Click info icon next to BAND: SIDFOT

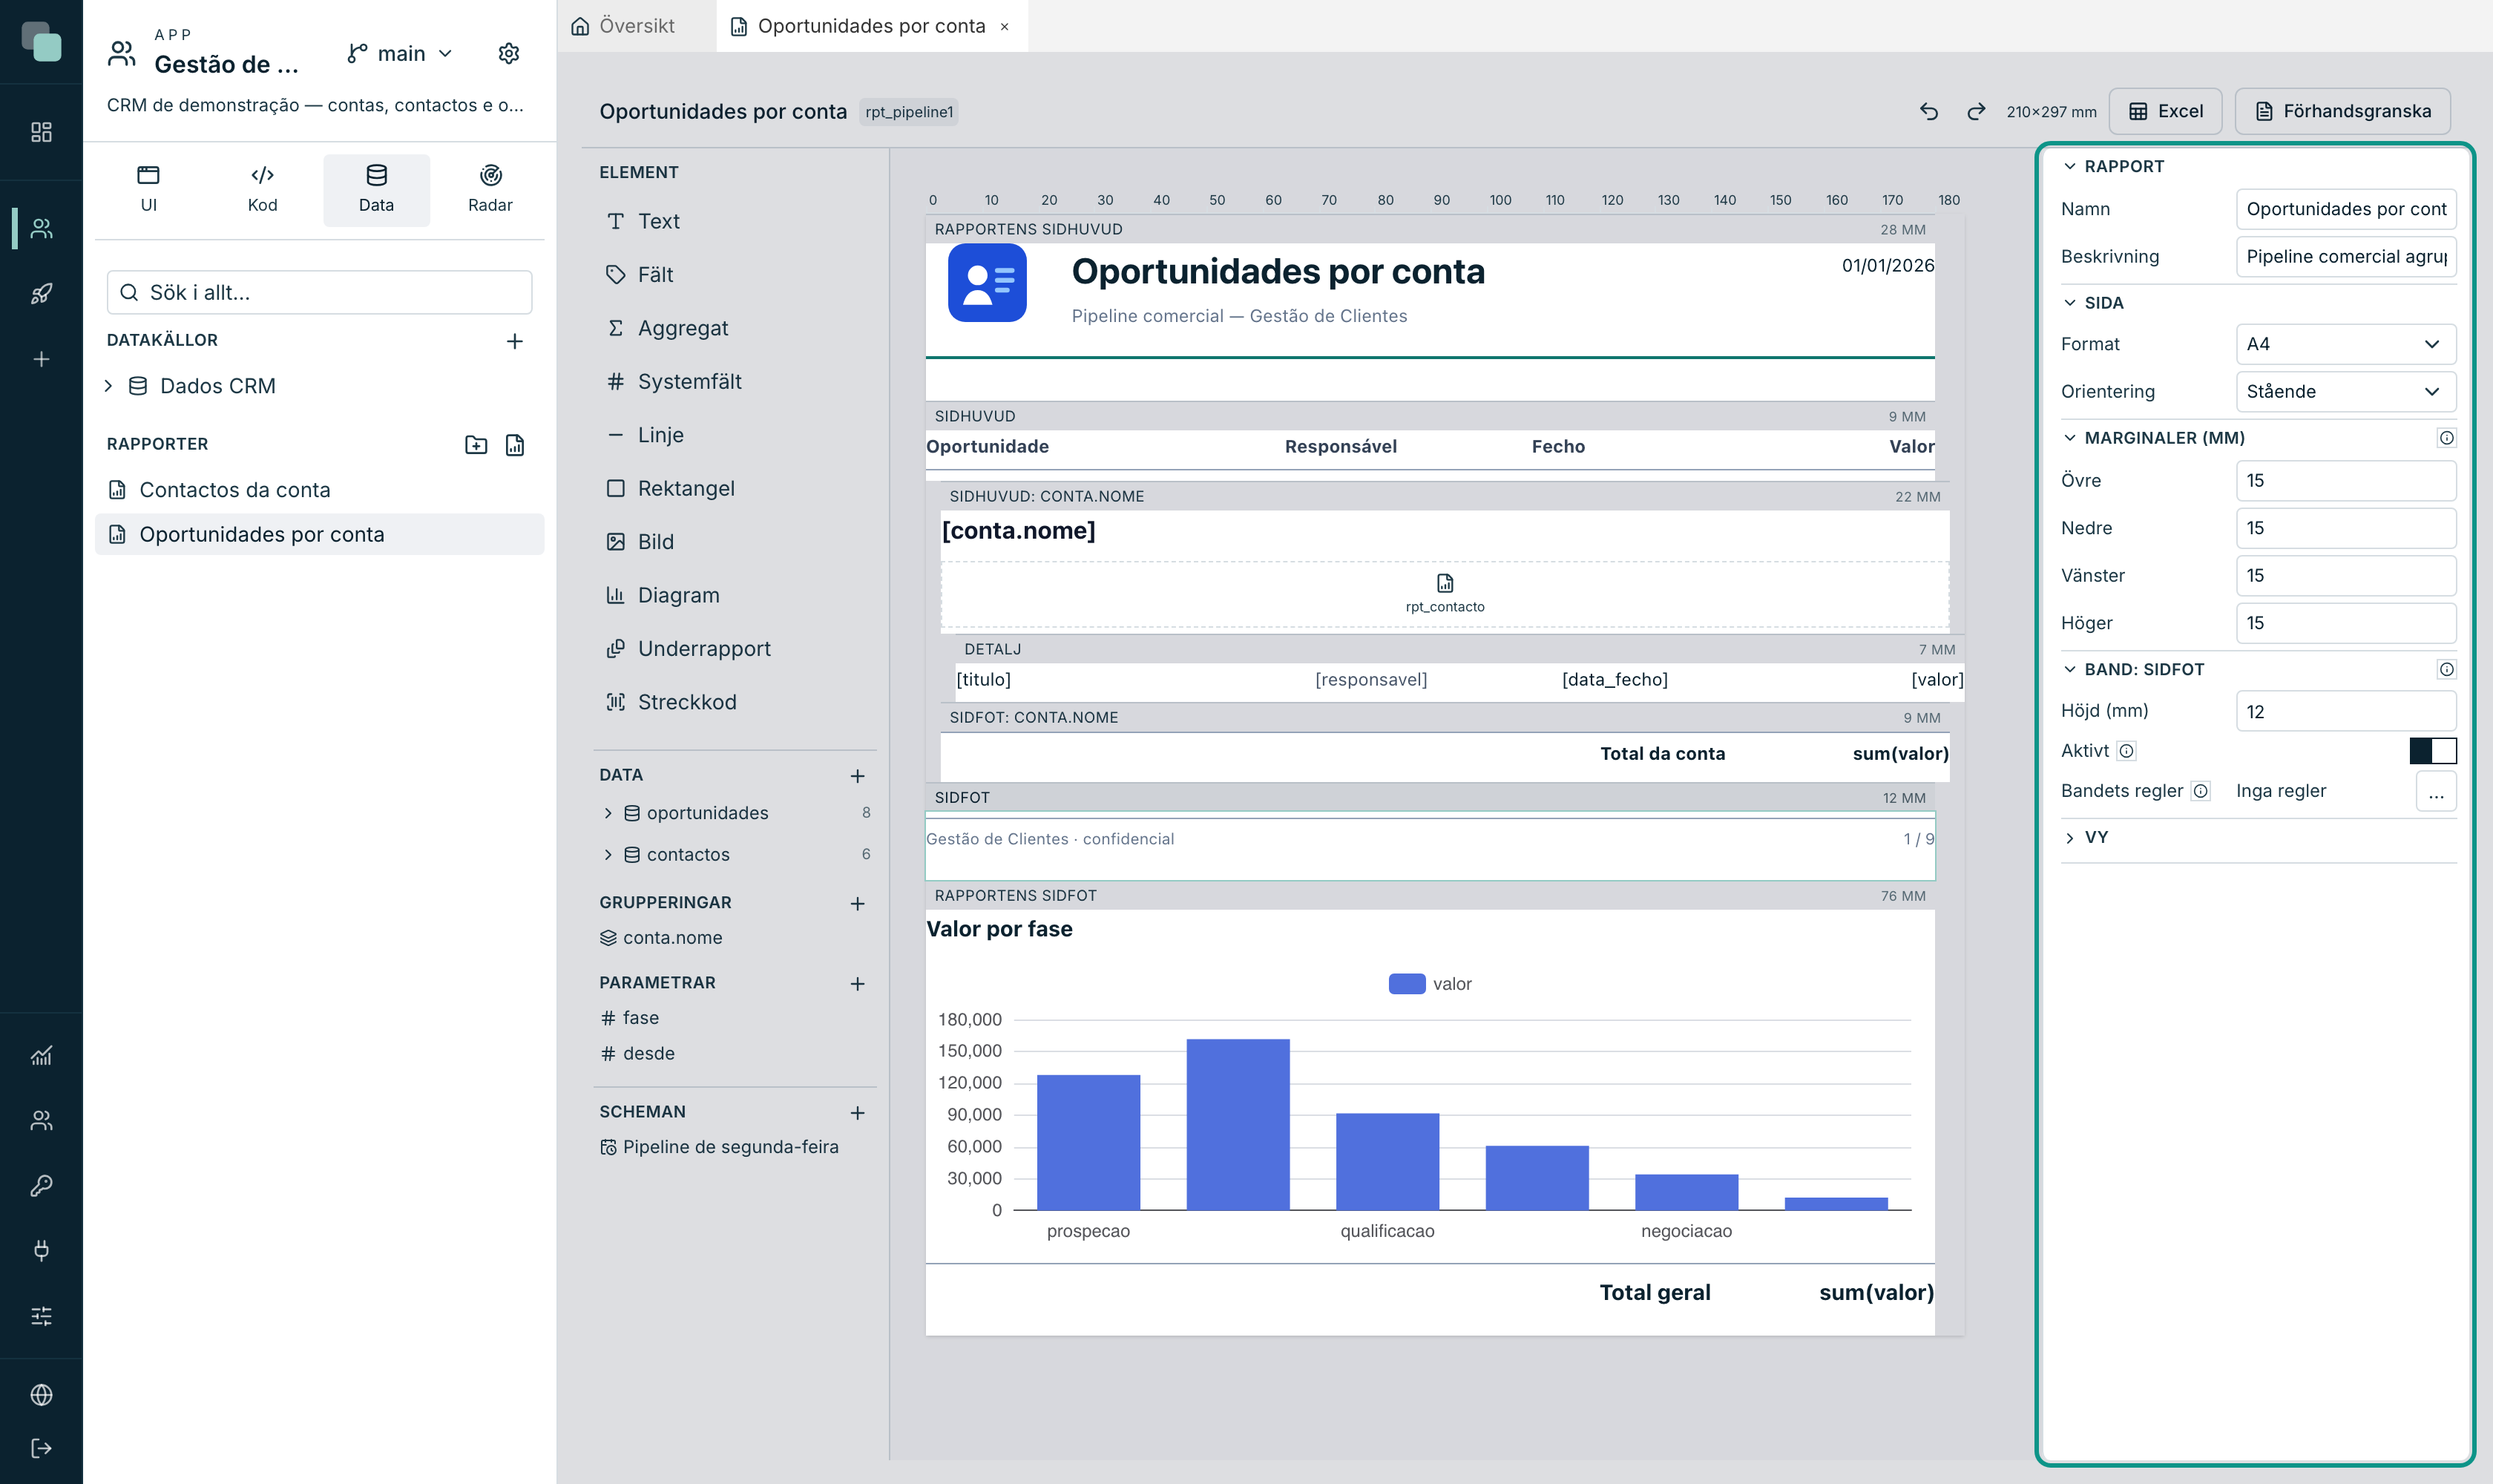point(2446,669)
